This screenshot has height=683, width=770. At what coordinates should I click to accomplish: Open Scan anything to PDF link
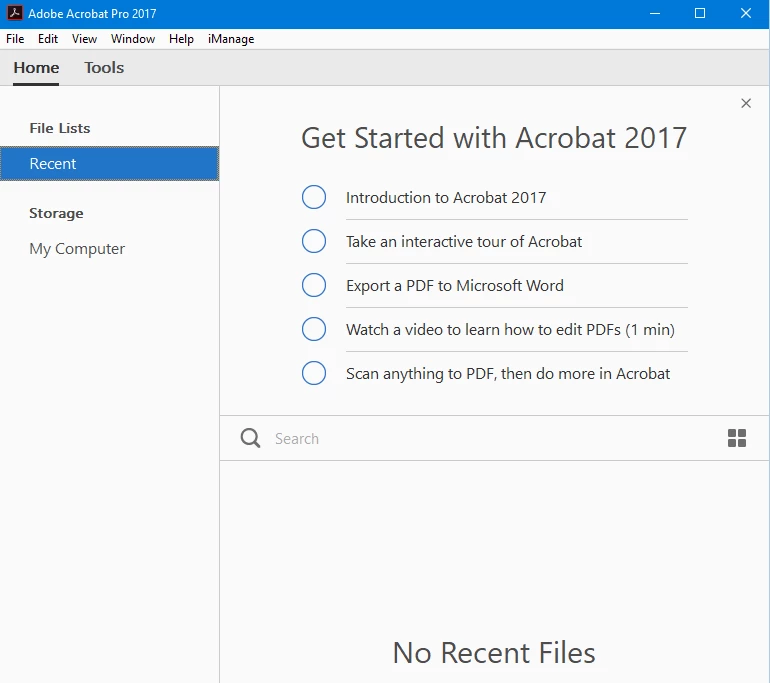(508, 374)
